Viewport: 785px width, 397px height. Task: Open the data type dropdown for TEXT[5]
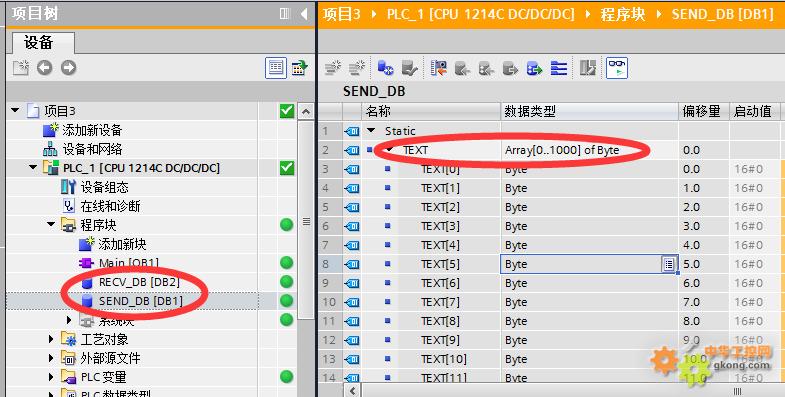669,264
